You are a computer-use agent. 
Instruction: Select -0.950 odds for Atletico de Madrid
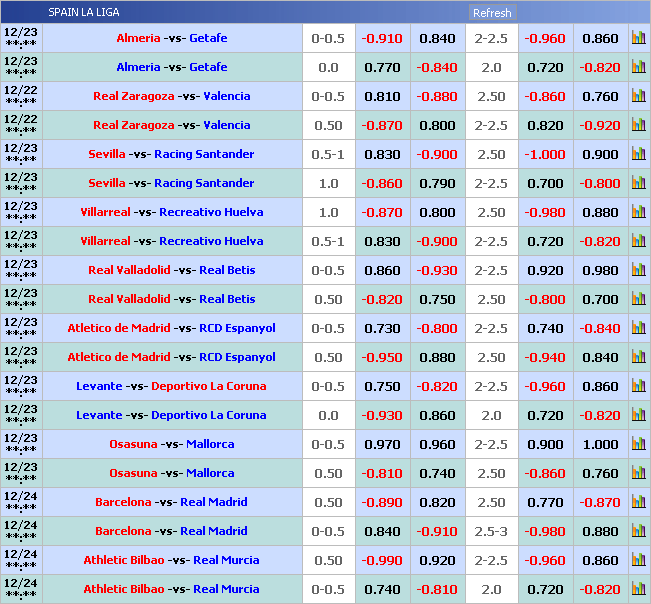[382, 357]
